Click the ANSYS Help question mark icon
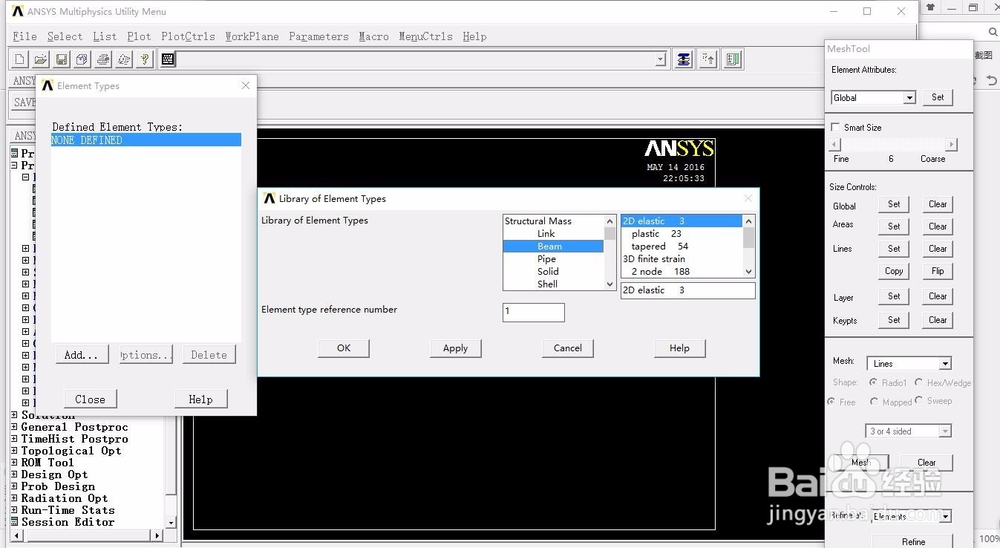Viewport: 1000px width, 548px height. [x=145, y=59]
